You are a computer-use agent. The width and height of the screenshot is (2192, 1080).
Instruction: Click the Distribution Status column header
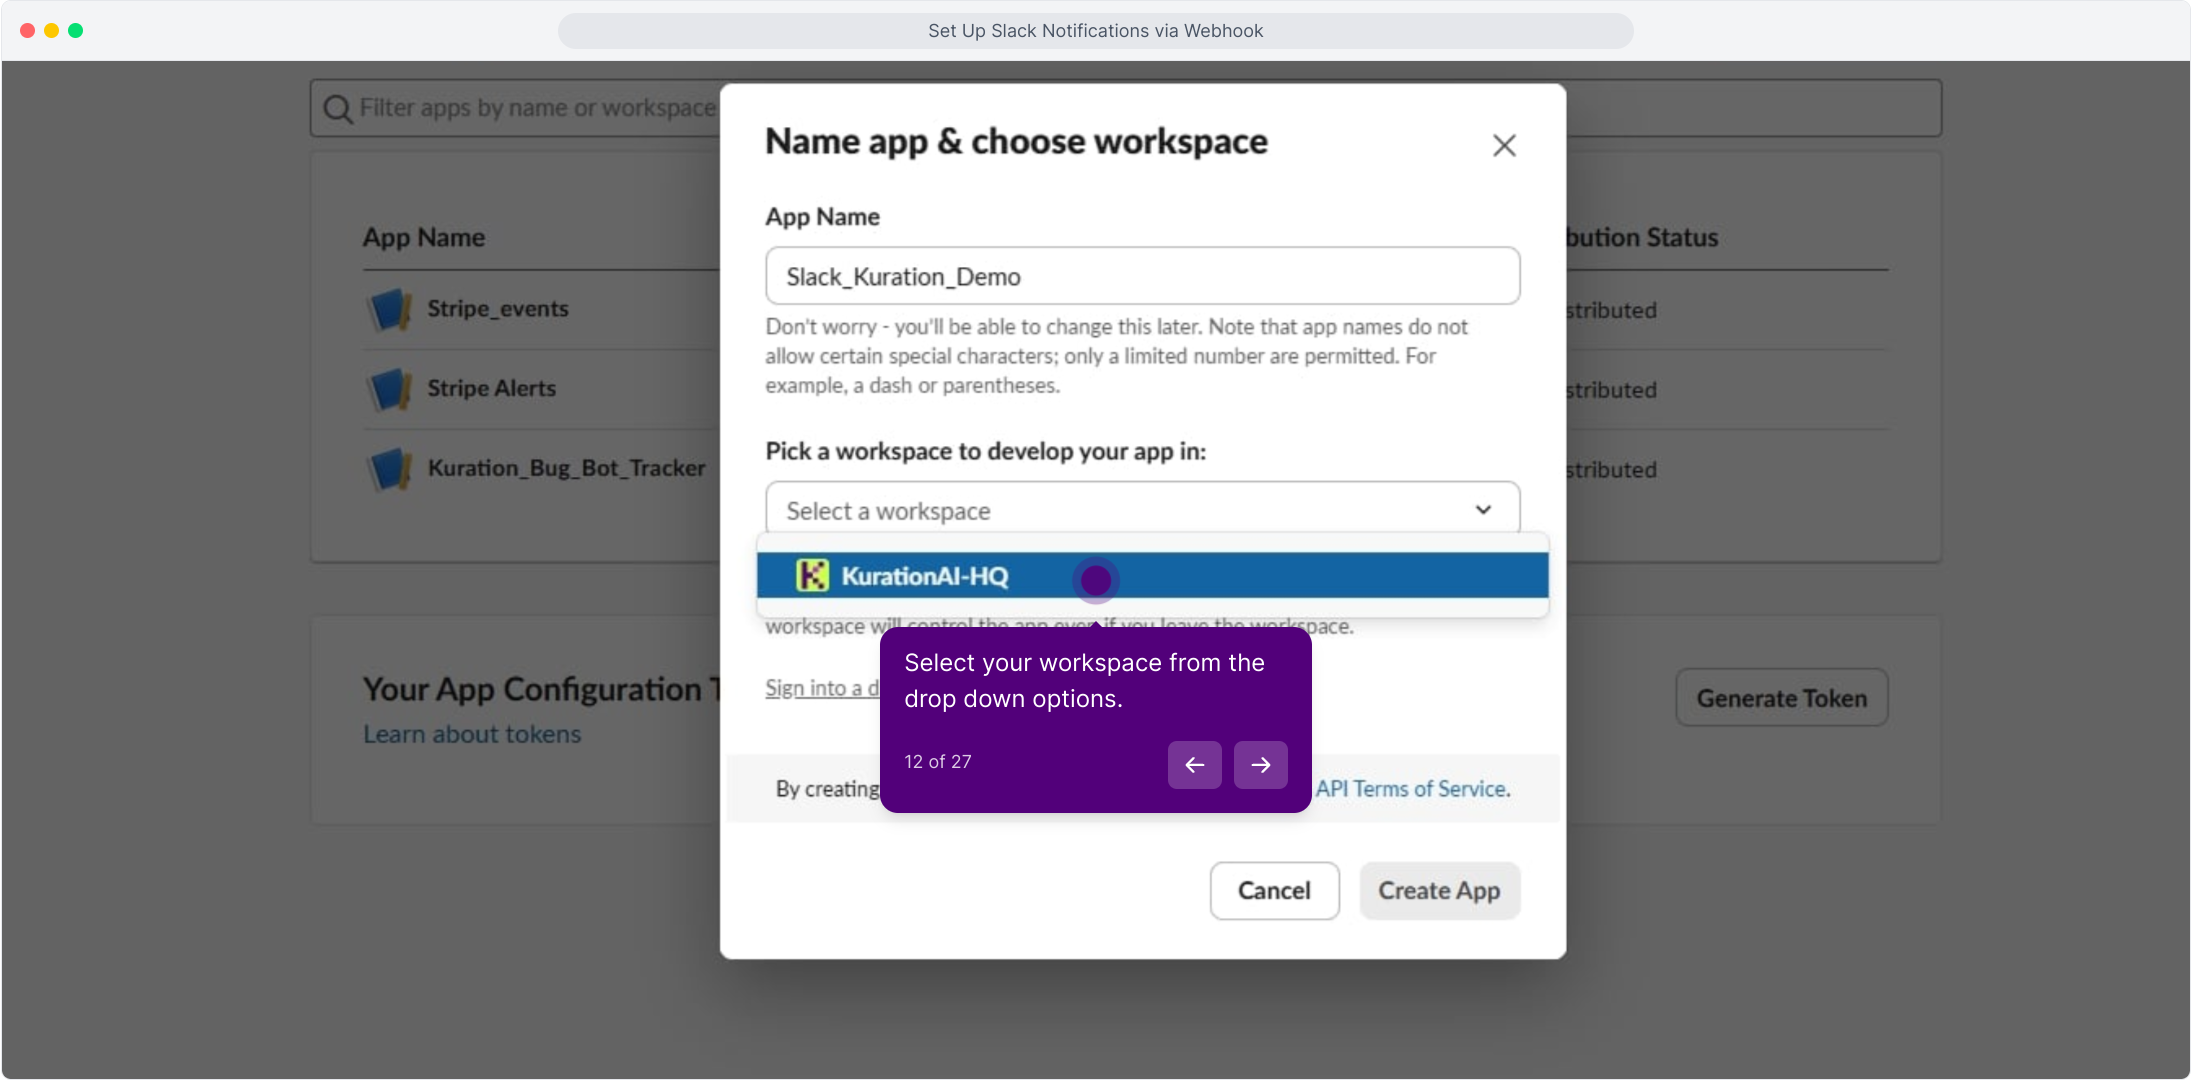pos(1642,237)
